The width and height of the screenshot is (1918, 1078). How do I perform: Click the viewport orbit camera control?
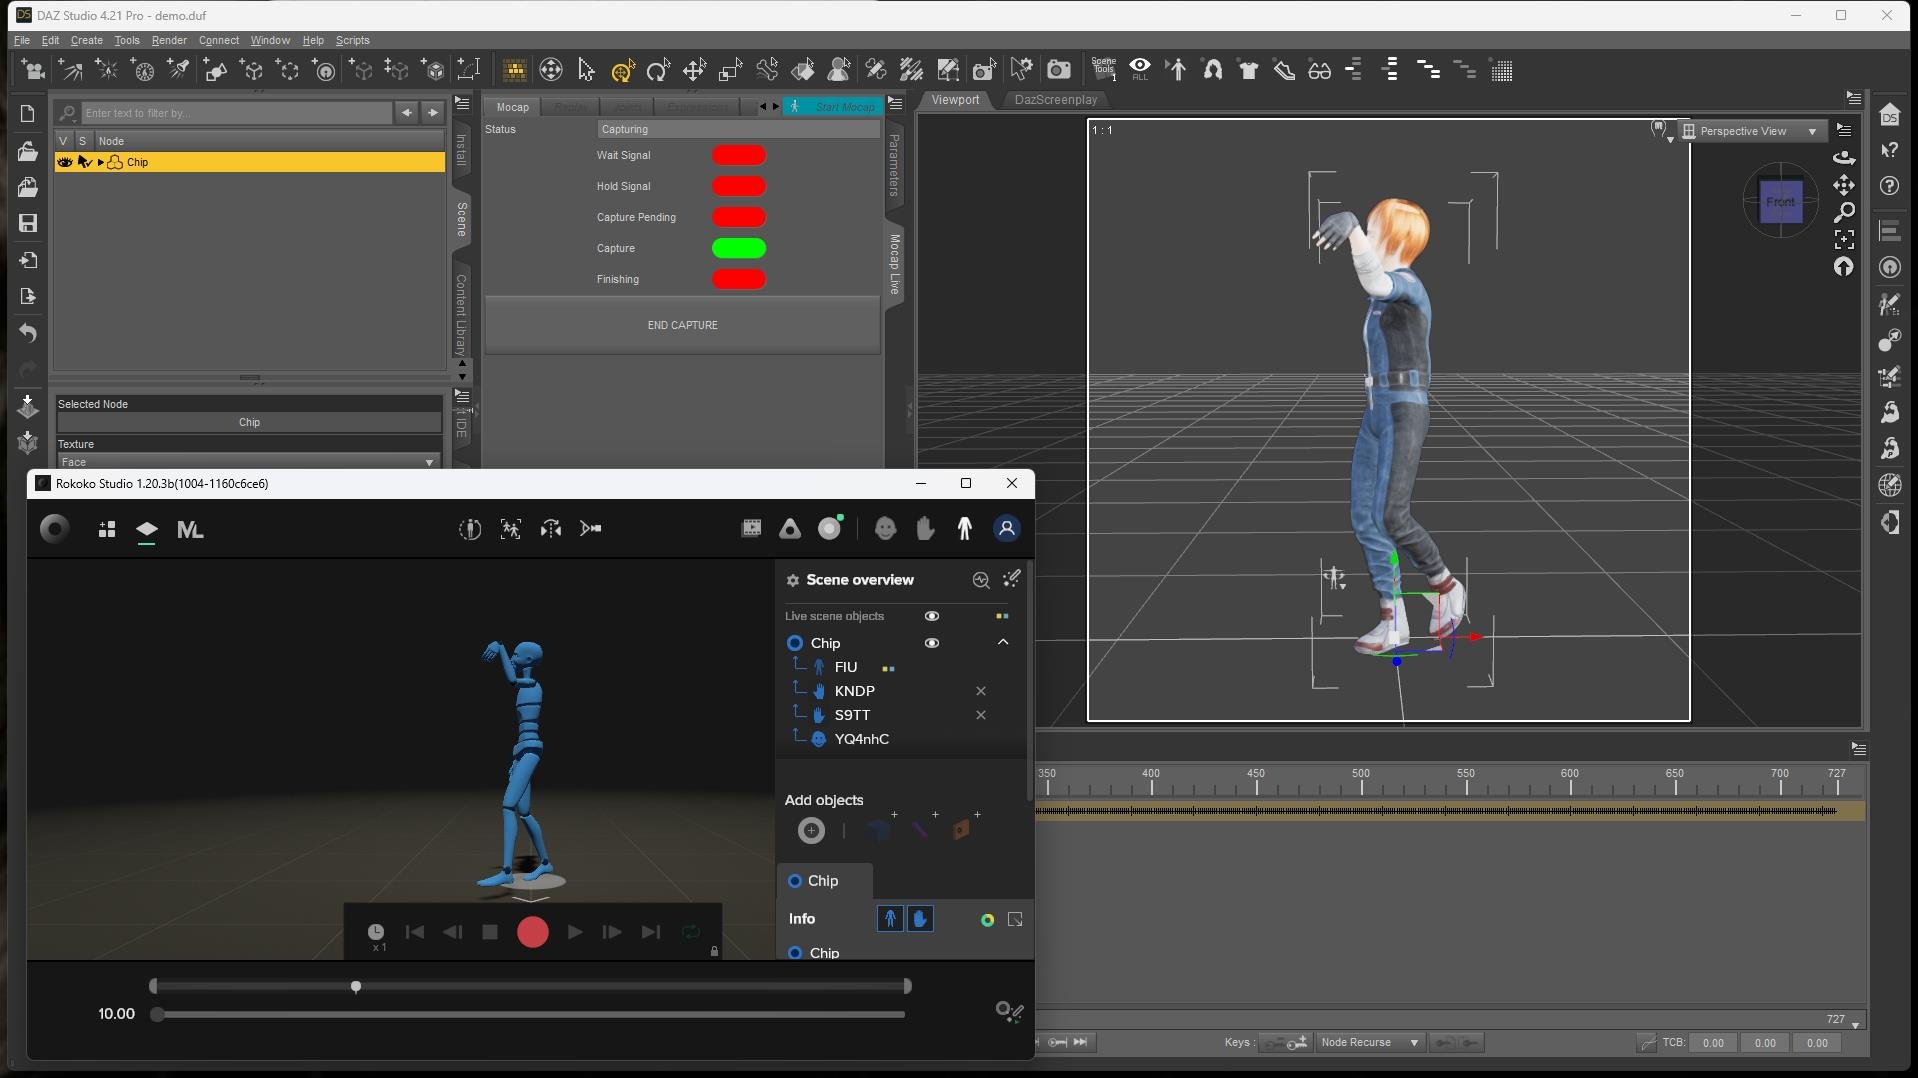point(1844,158)
